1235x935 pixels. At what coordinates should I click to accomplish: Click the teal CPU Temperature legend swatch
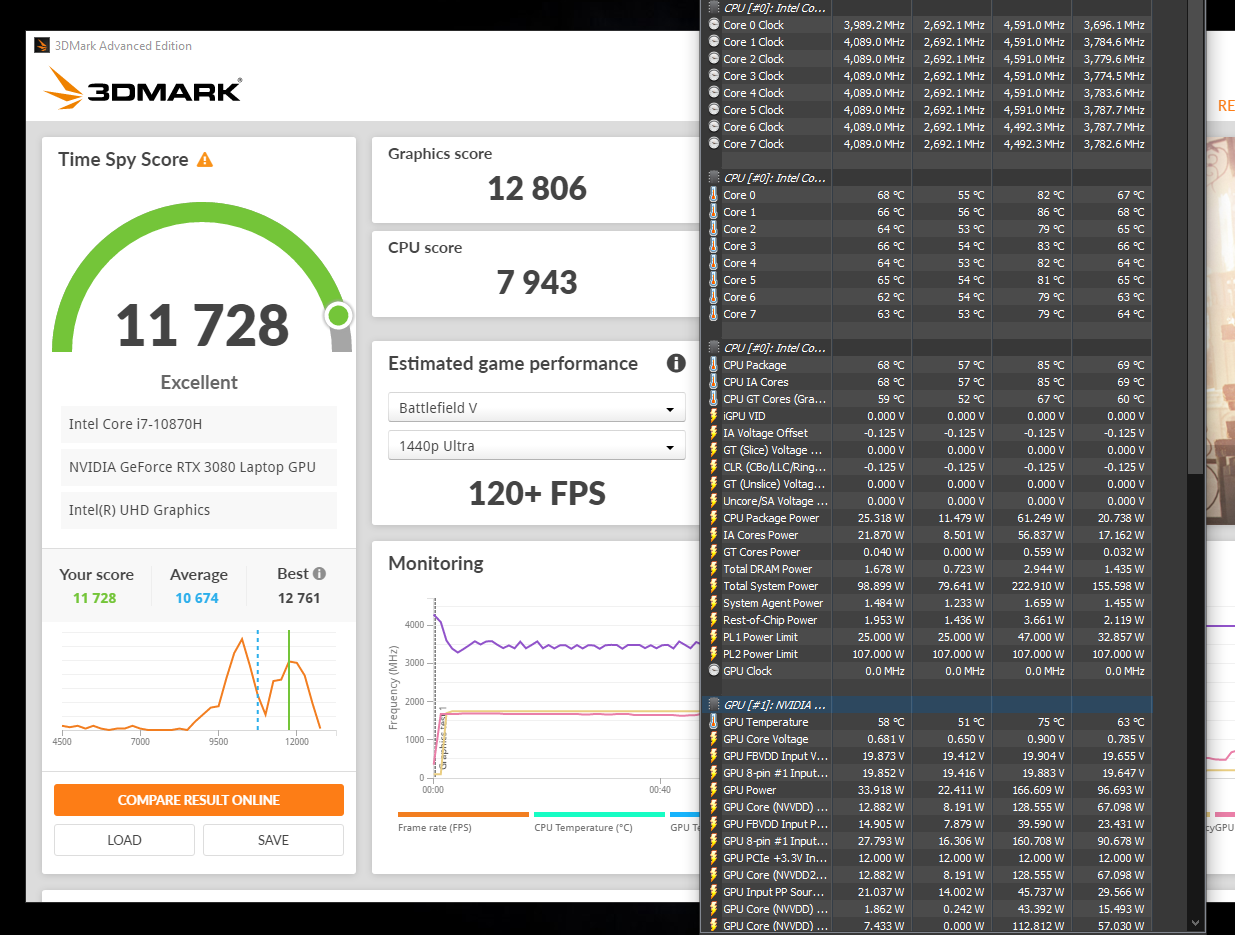coord(599,814)
